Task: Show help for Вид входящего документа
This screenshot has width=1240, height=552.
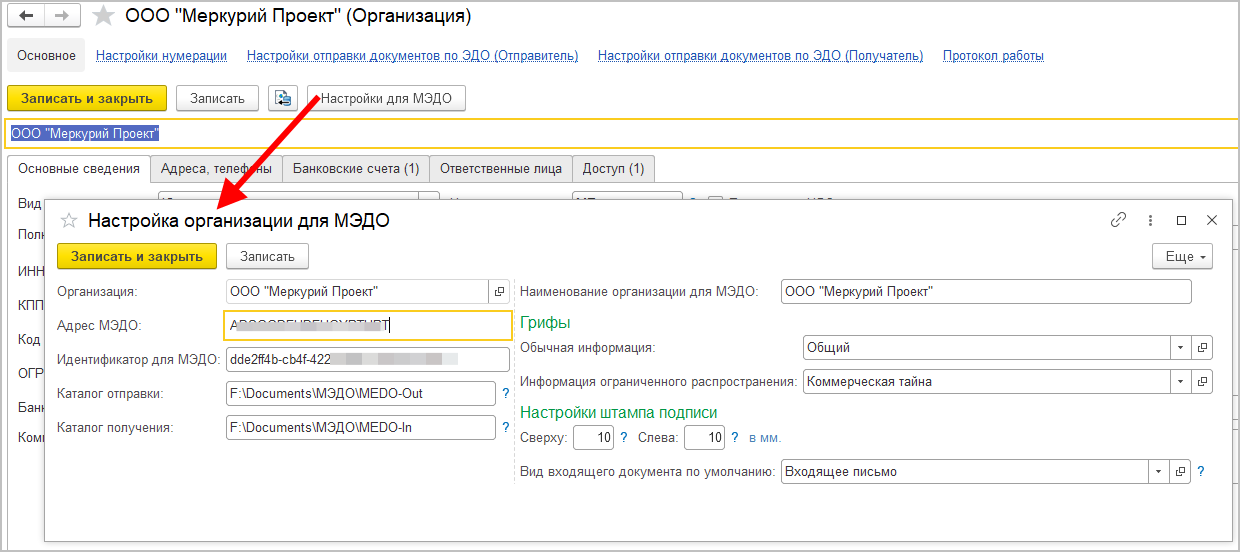Action: (1201, 472)
